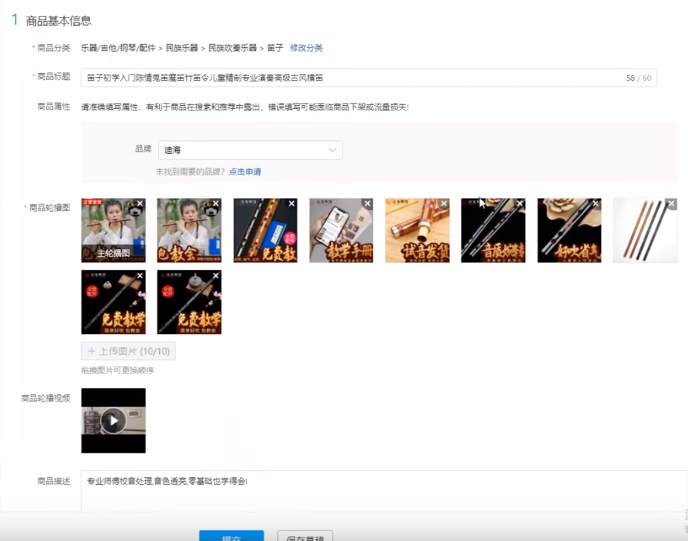Click the 上传图片 (10/10) button

click(128, 351)
